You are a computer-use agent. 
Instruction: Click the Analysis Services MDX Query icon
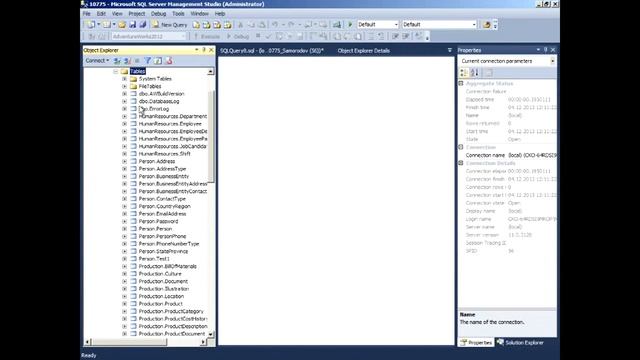(207, 25)
